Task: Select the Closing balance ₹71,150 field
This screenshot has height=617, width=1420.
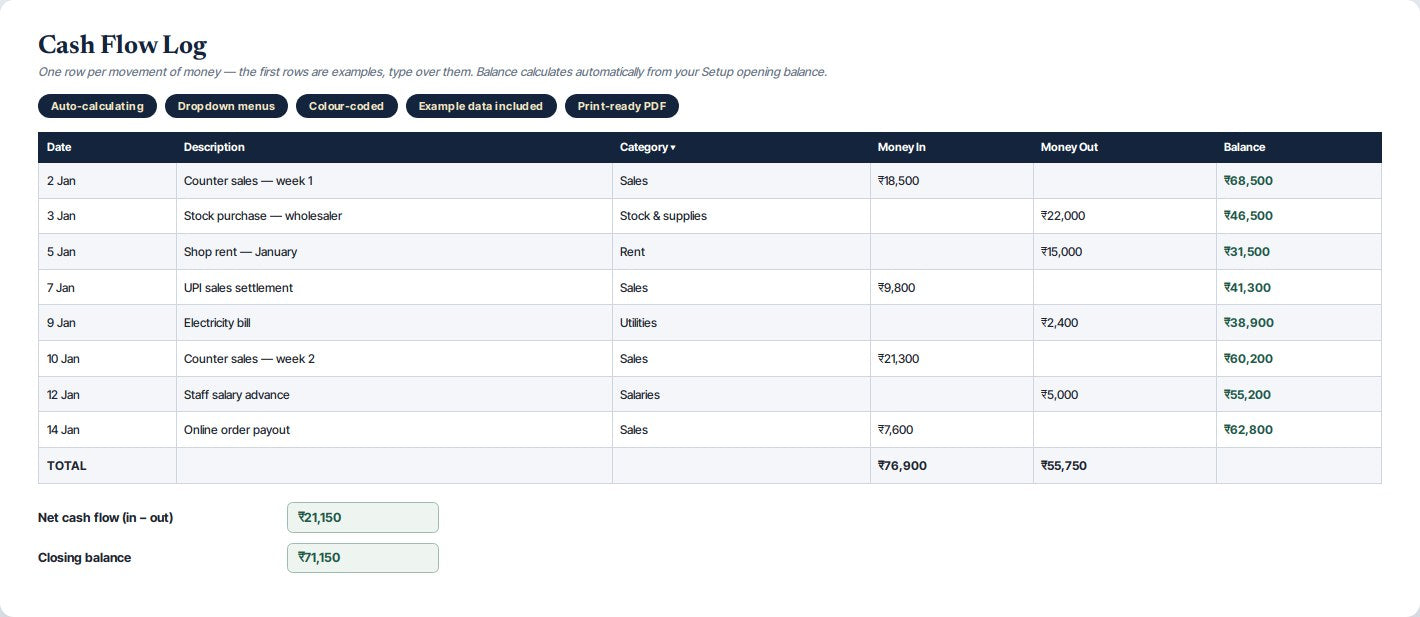Action: coord(362,558)
